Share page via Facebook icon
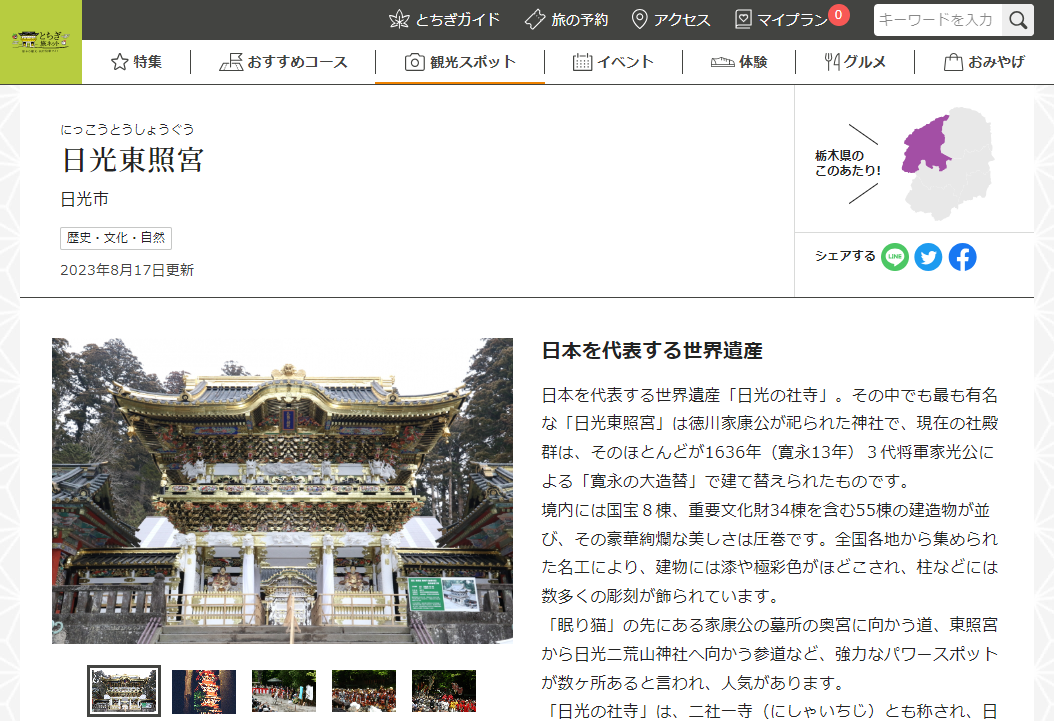Screen dimensions: 1054x721 (x=962, y=257)
